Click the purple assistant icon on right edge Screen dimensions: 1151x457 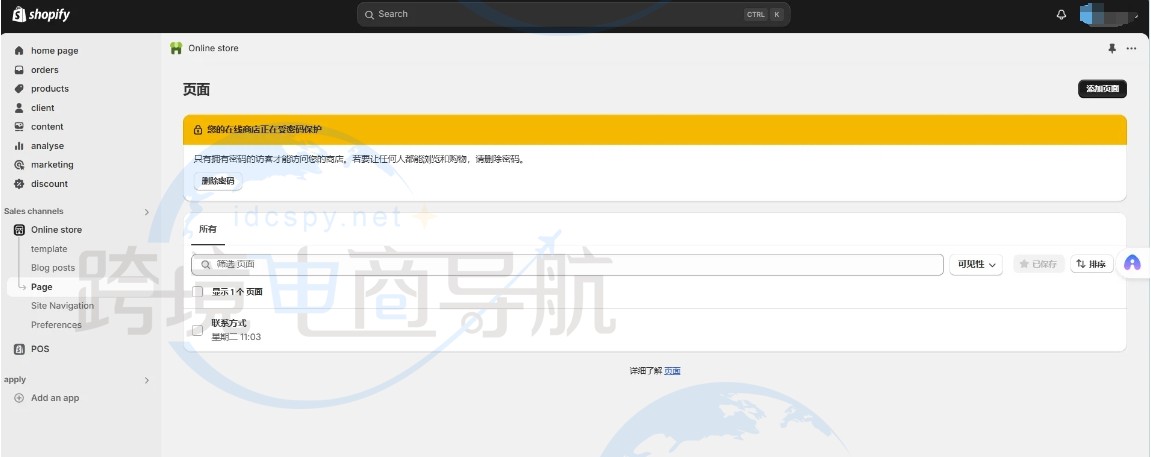1133,263
